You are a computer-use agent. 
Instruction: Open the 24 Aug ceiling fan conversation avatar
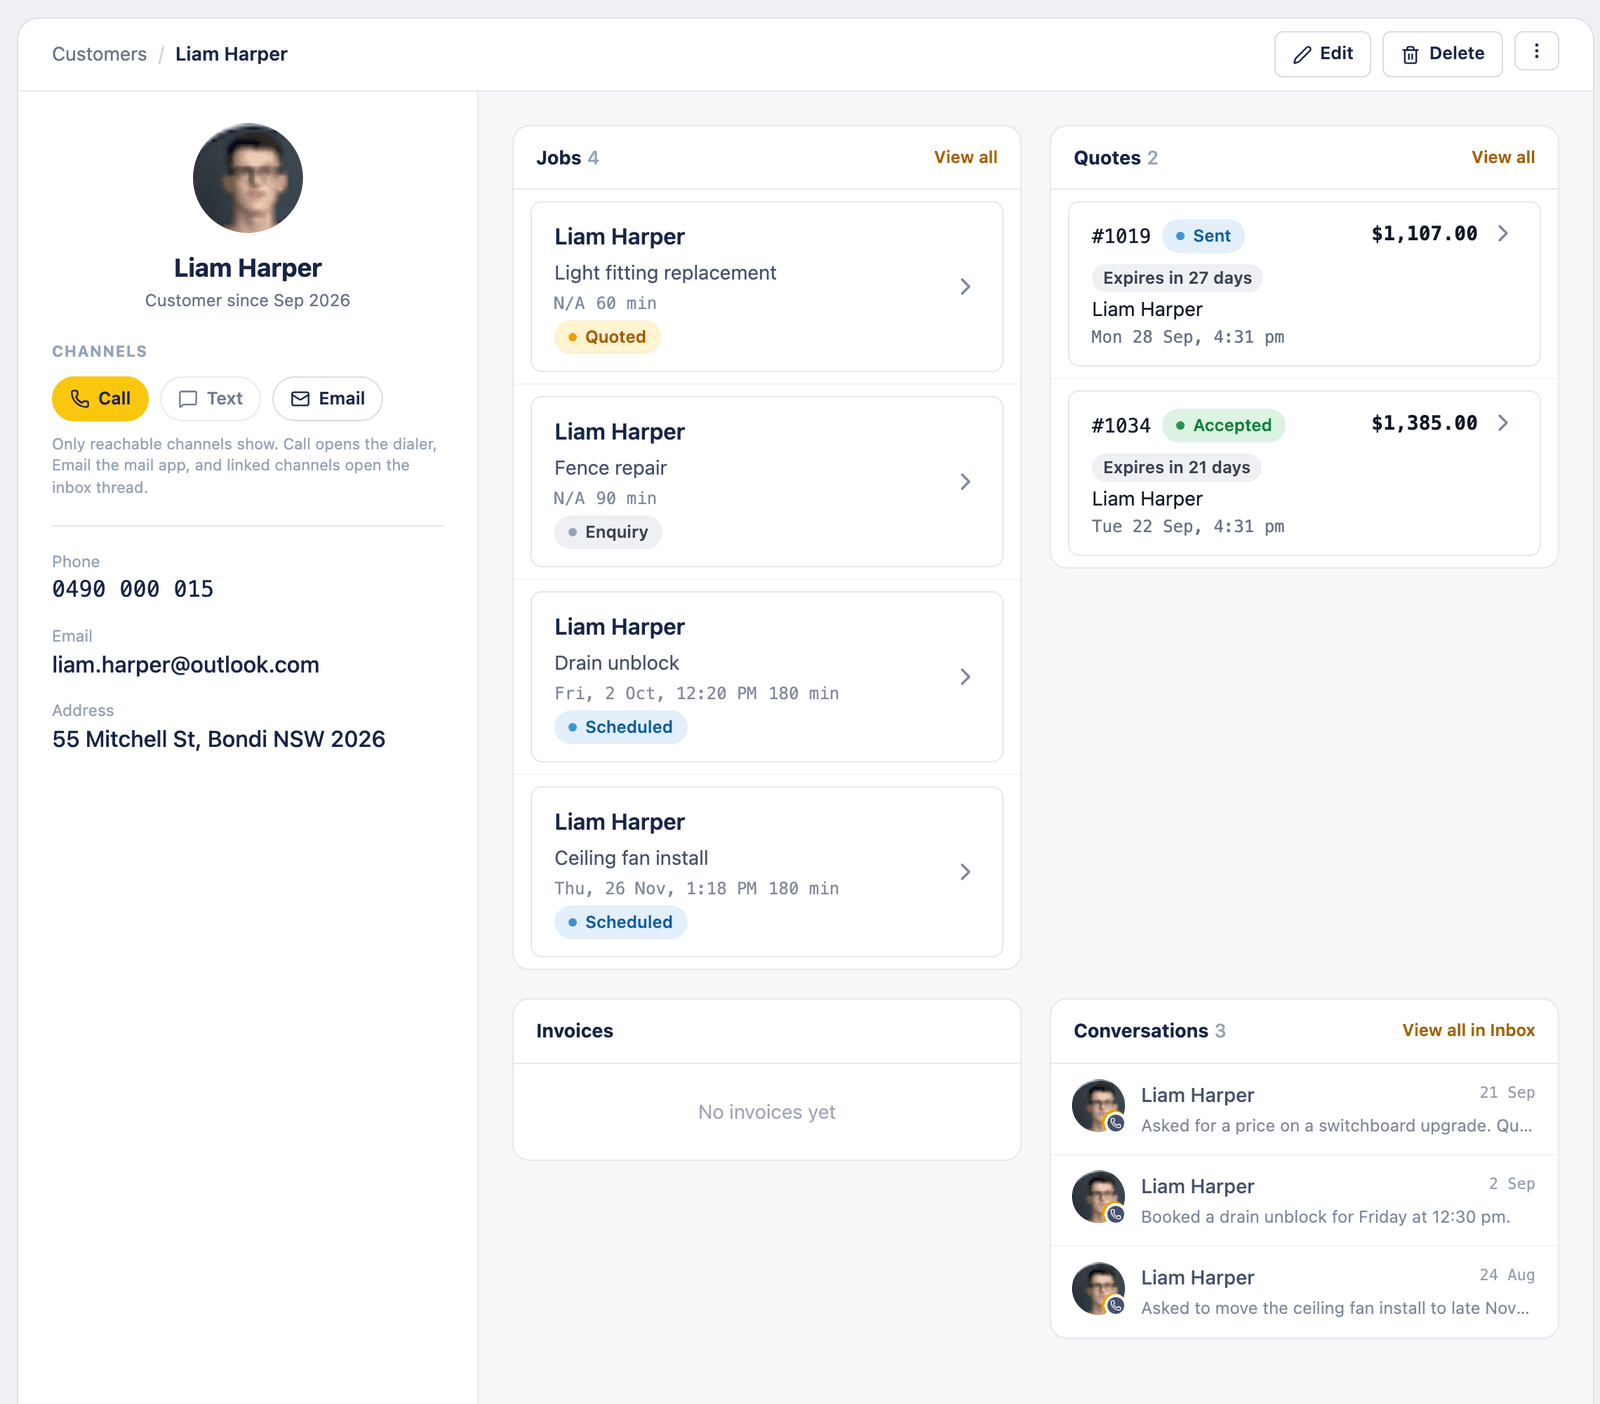pos(1099,1288)
